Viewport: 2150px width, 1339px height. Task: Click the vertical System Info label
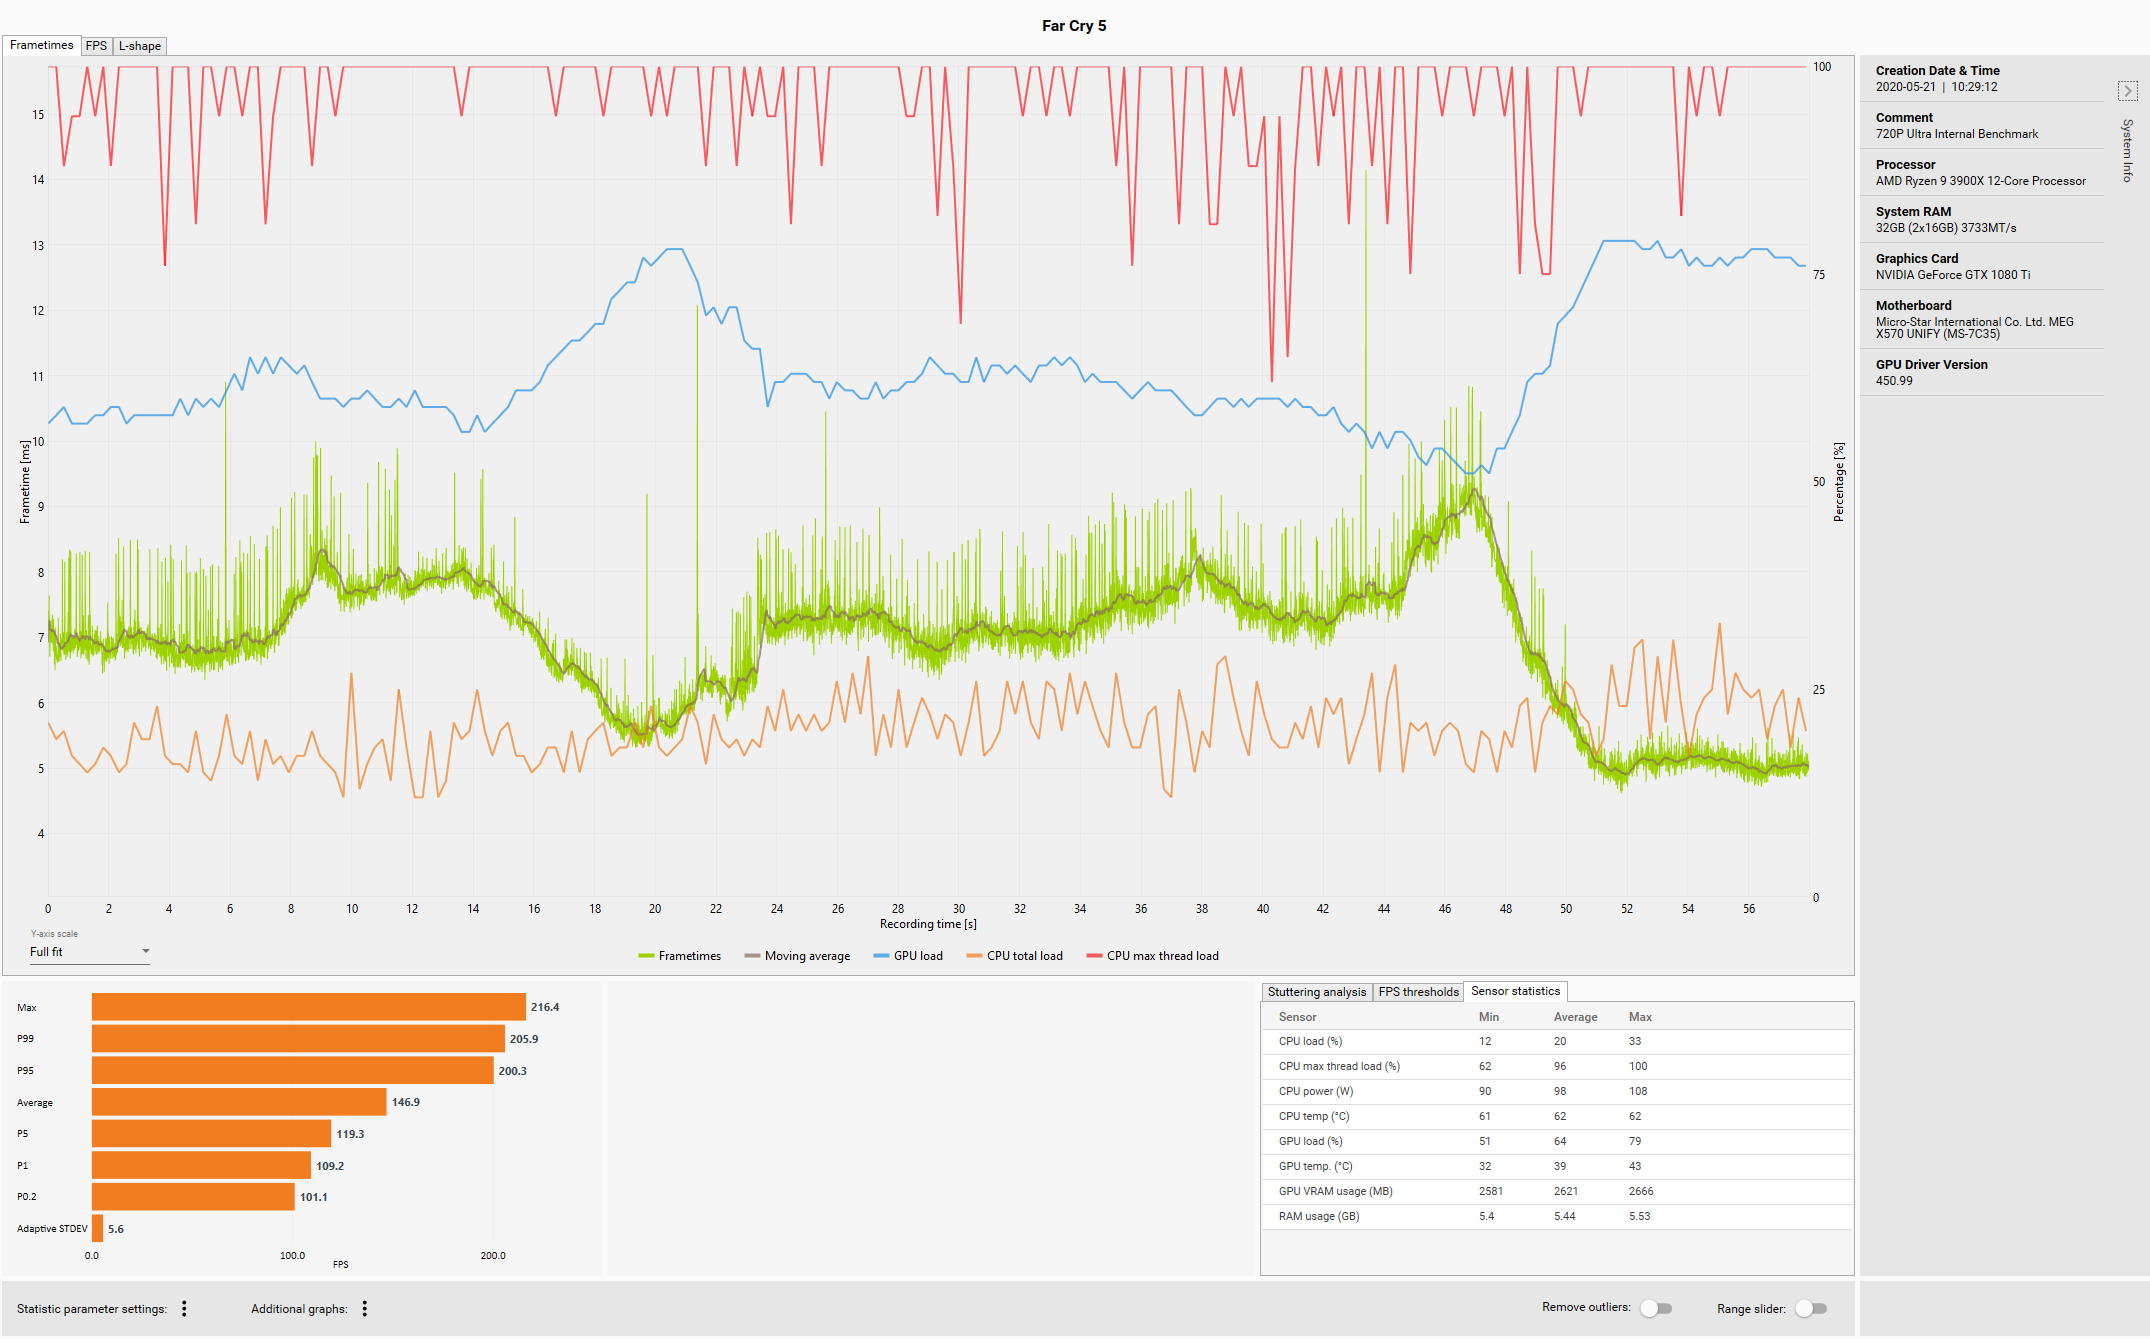(2127, 150)
